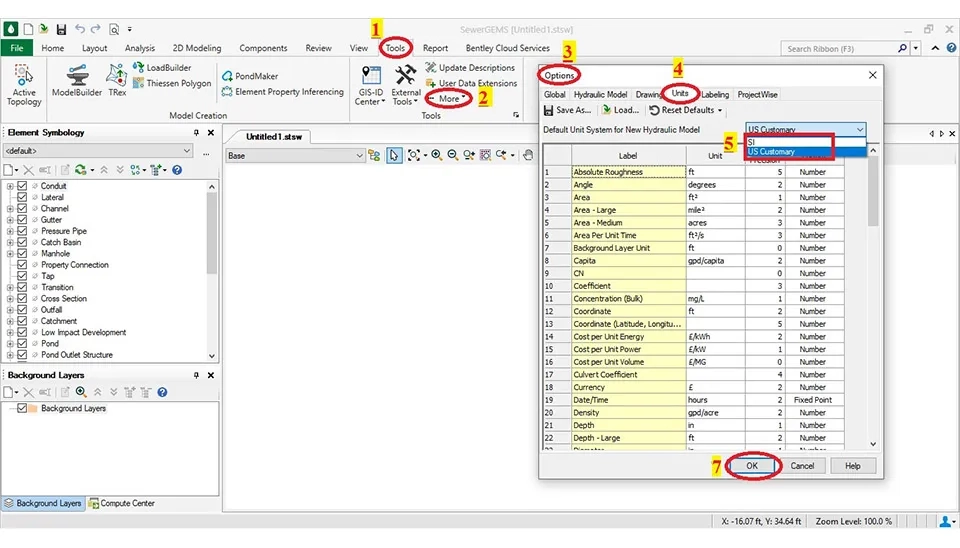
Task: Uncheck the Conduit symbology checkbox
Action: click(x=22, y=186)
